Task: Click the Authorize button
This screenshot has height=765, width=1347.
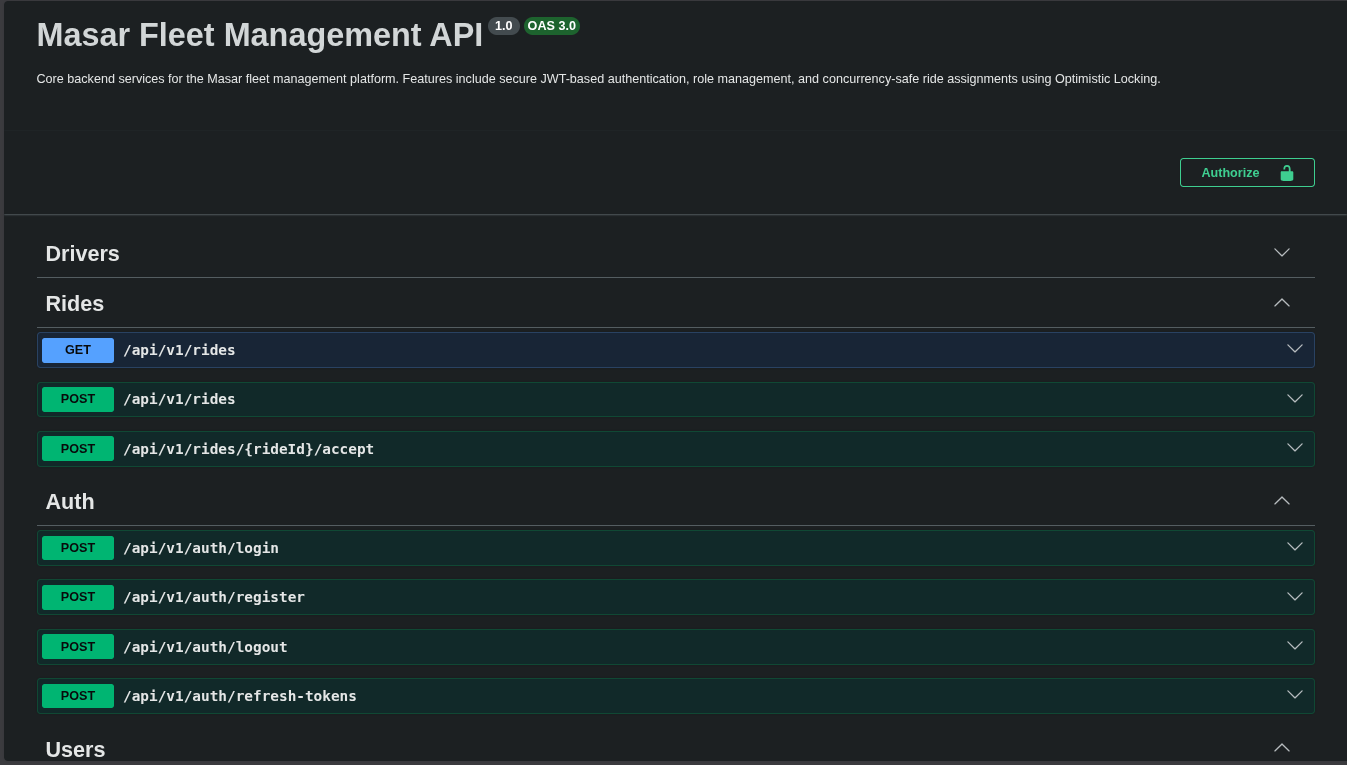Action: pyautogui.click(x=1247, y=172)
